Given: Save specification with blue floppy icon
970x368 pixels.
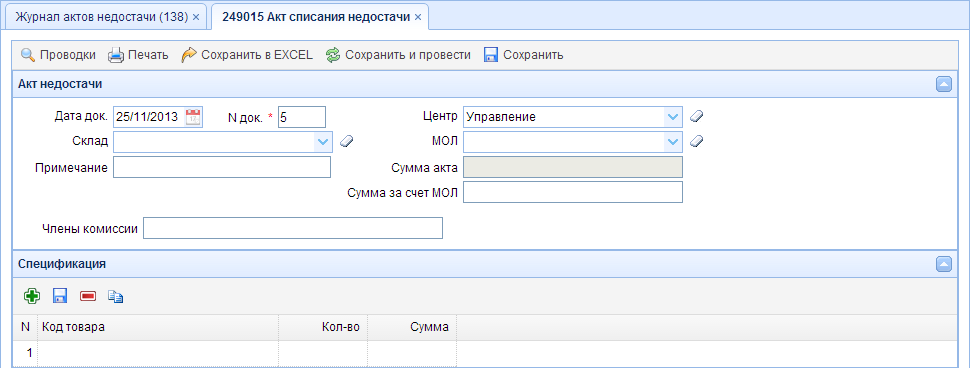Looking at the screenshot, I should pyautogui.click(x=60, y=296).
